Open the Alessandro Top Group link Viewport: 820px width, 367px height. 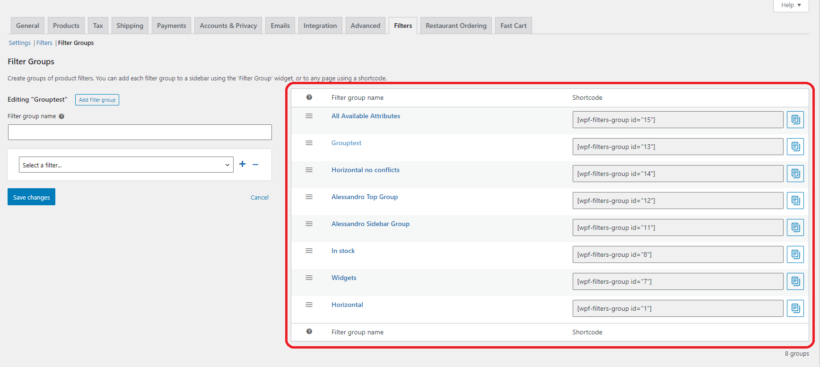[365, 197]
